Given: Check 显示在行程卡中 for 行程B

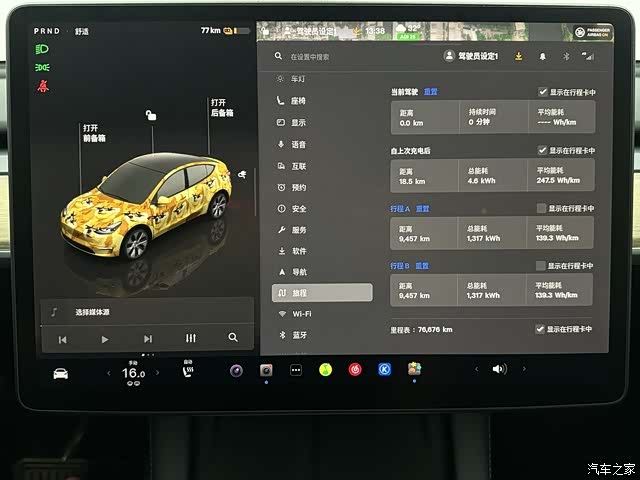Looking at the screenshot, I should (540, 266).
